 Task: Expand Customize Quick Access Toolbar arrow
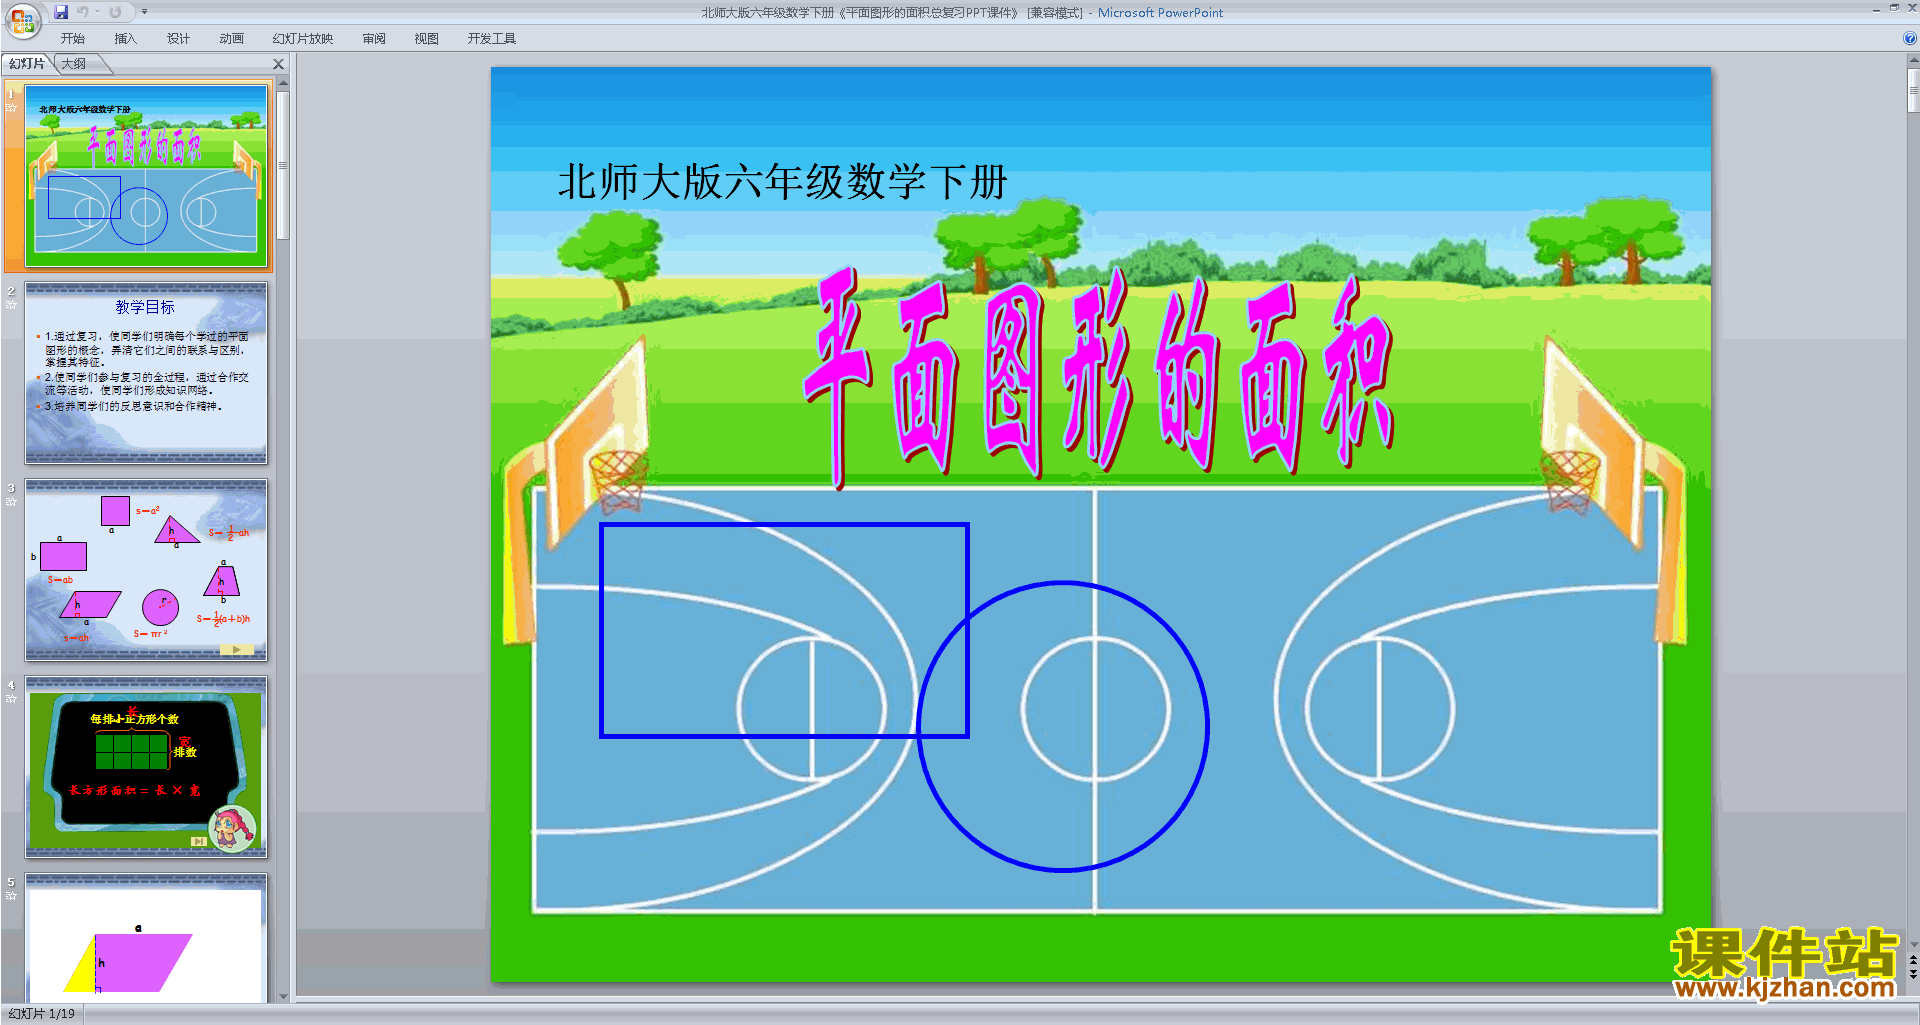coord(144,12)
